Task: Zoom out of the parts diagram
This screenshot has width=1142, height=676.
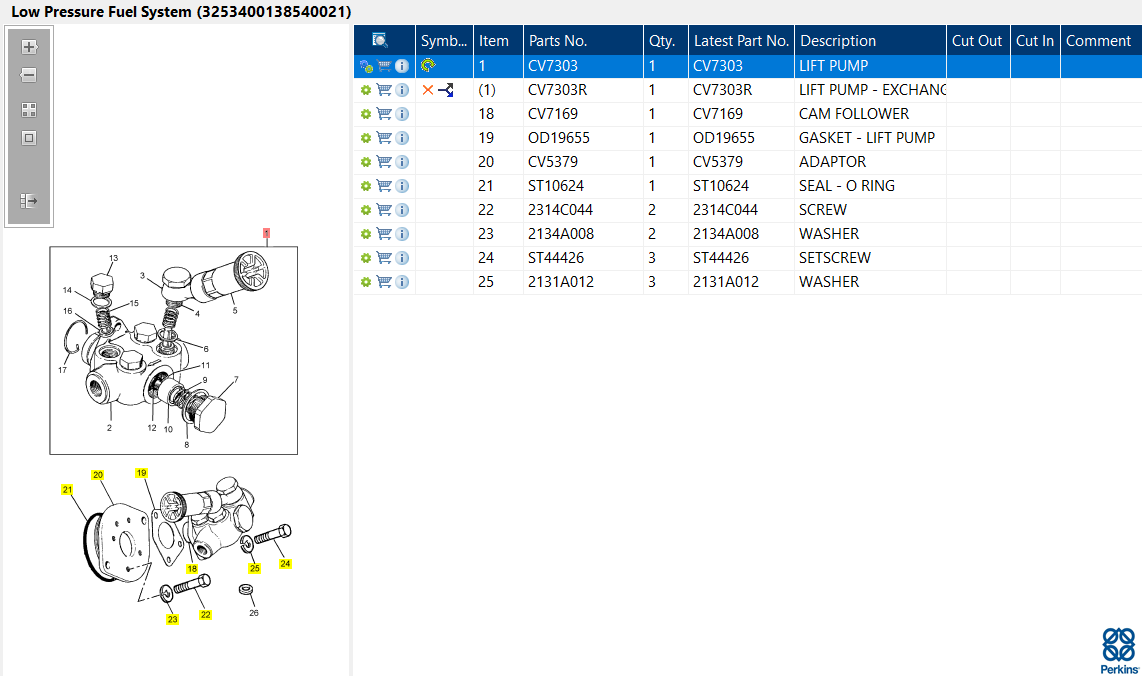Action: [x=29, y=75]
